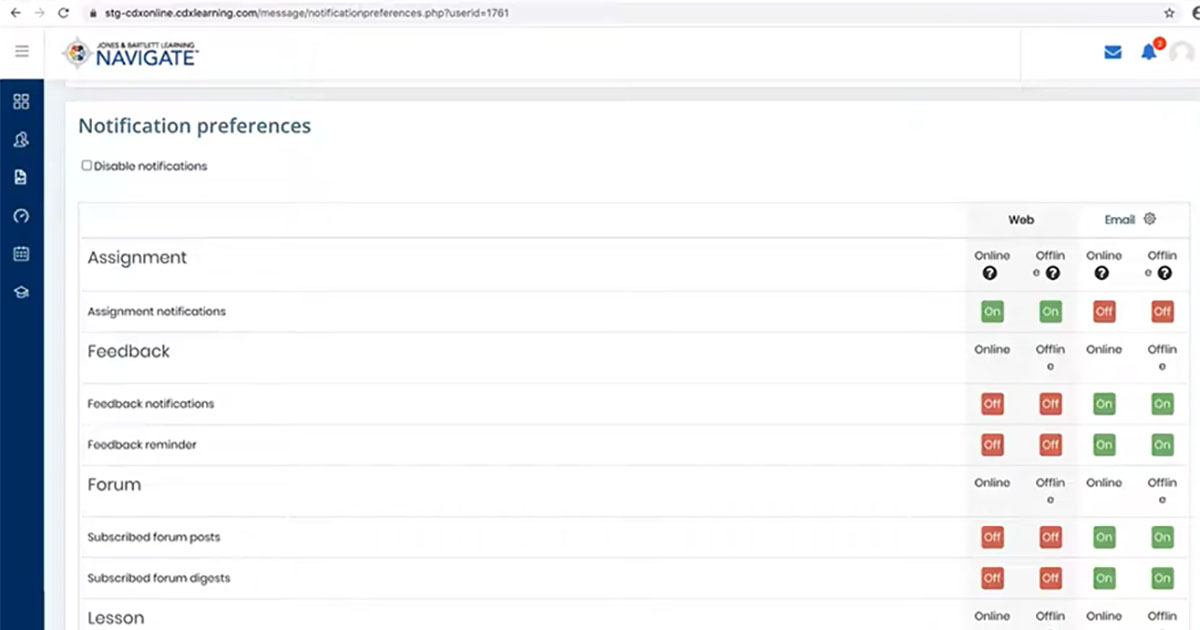Click the help icon under Web Offline
1200x630 pixels.
click(x=1052, y=273)
